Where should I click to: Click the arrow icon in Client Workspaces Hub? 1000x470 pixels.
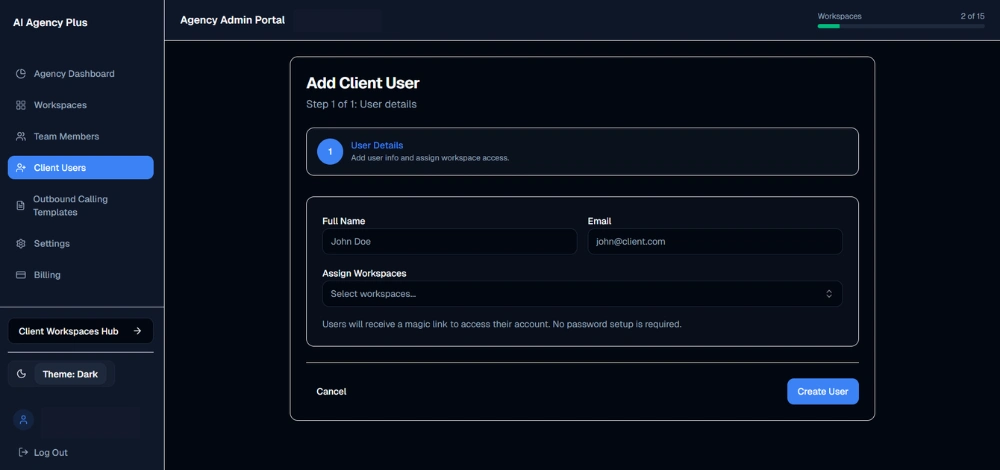[137, 331]
